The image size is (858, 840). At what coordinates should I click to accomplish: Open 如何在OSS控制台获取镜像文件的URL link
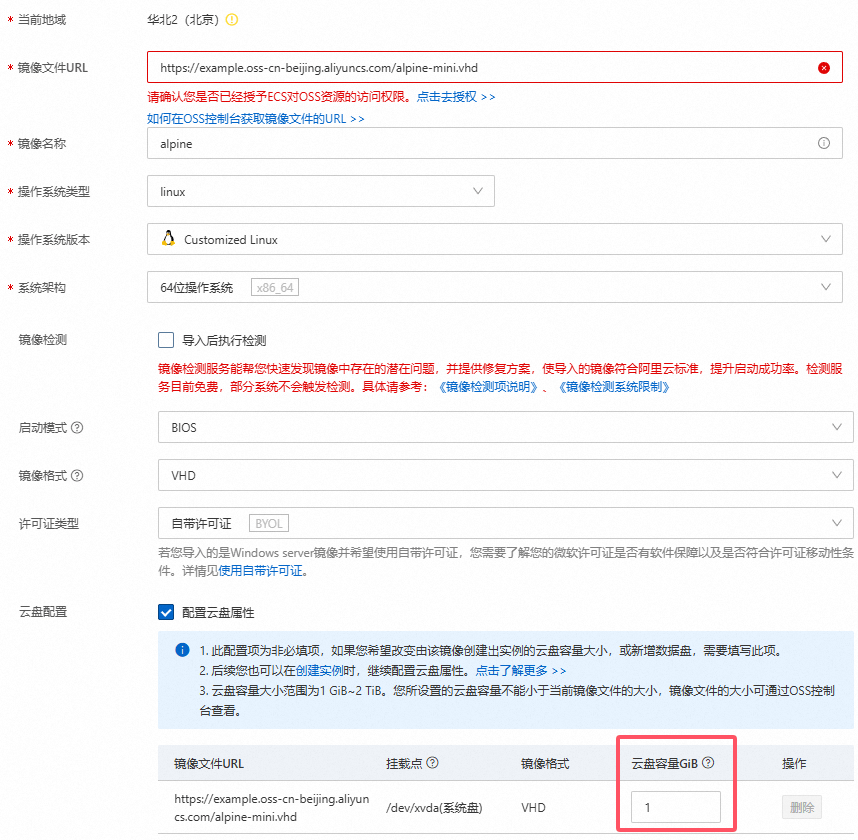pos(255,118)
